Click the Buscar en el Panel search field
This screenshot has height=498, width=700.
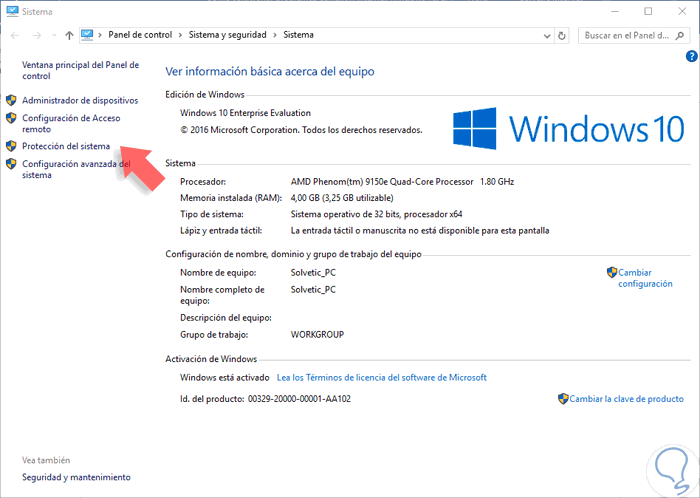(627, 35)
